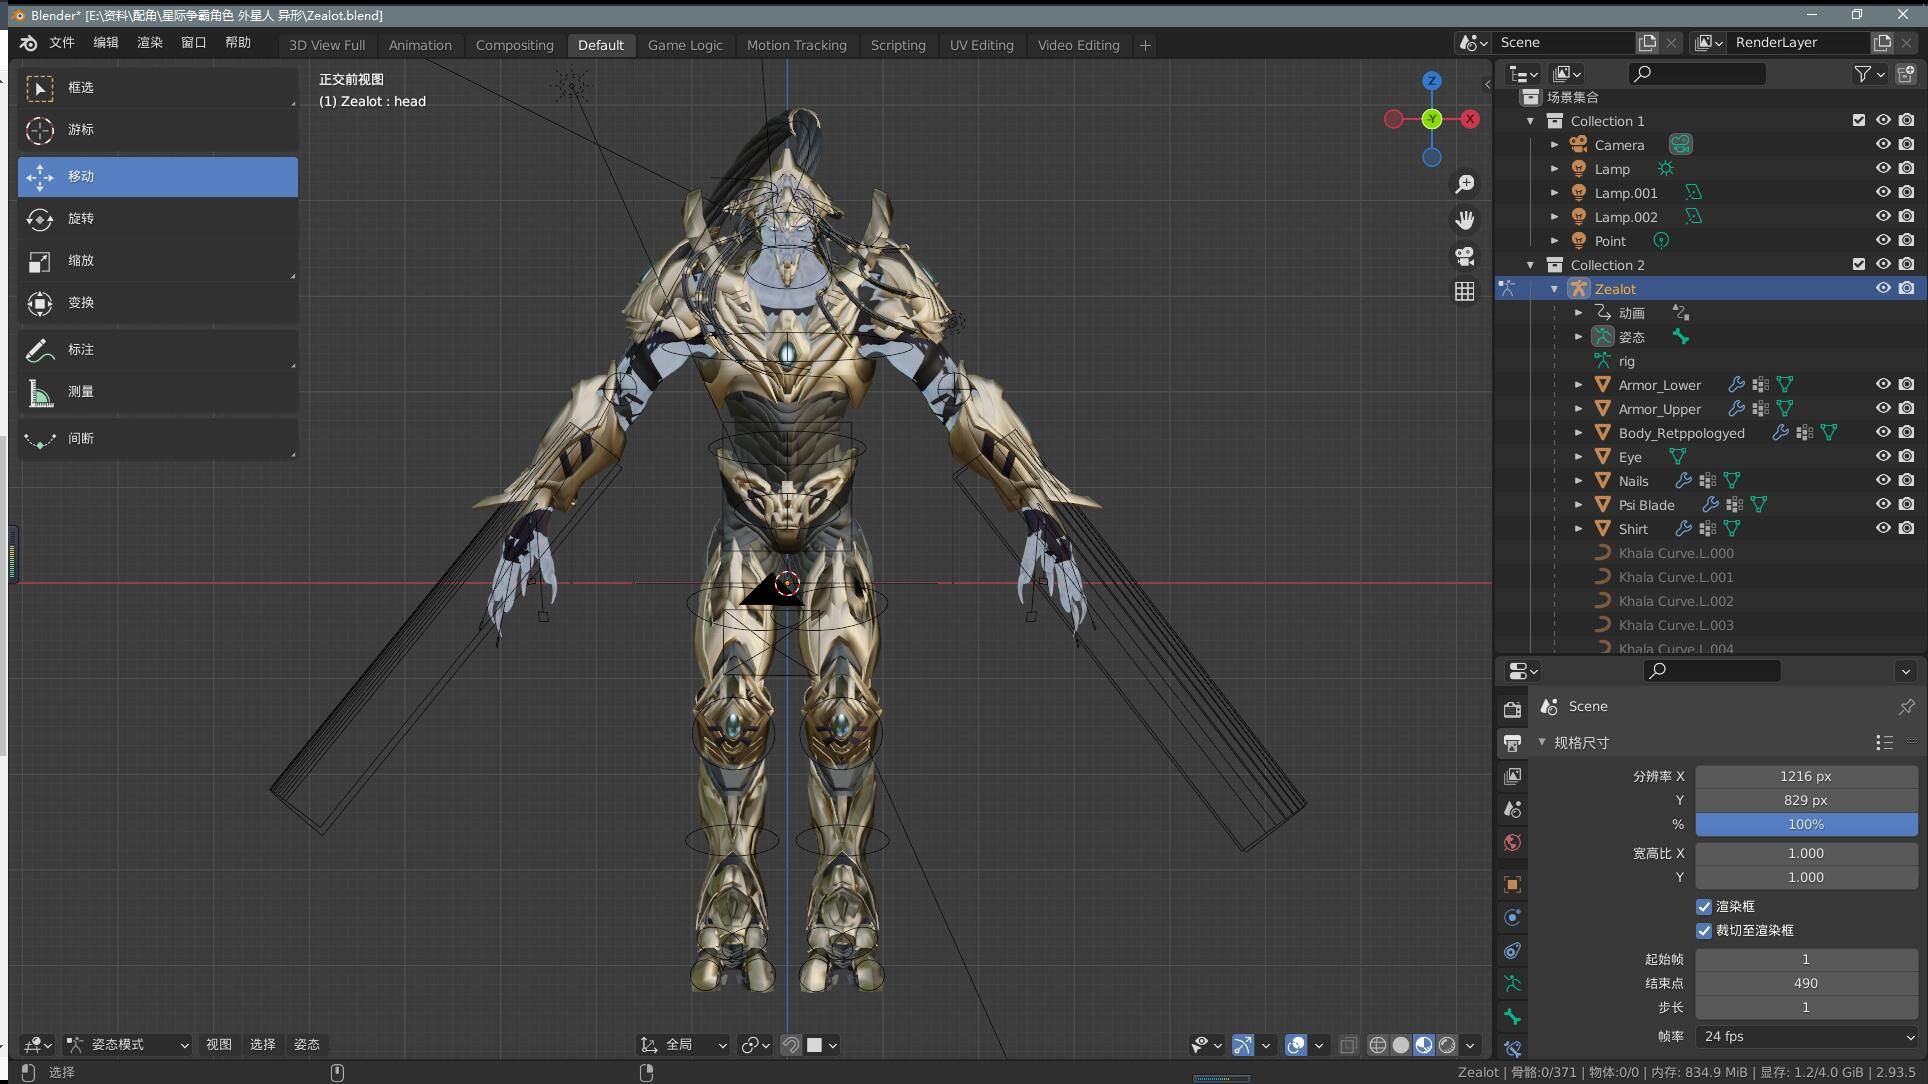Open the 姿态模式 mode dropdown
Viewport: 1928px width, 1084px height.
point(128,1045)
